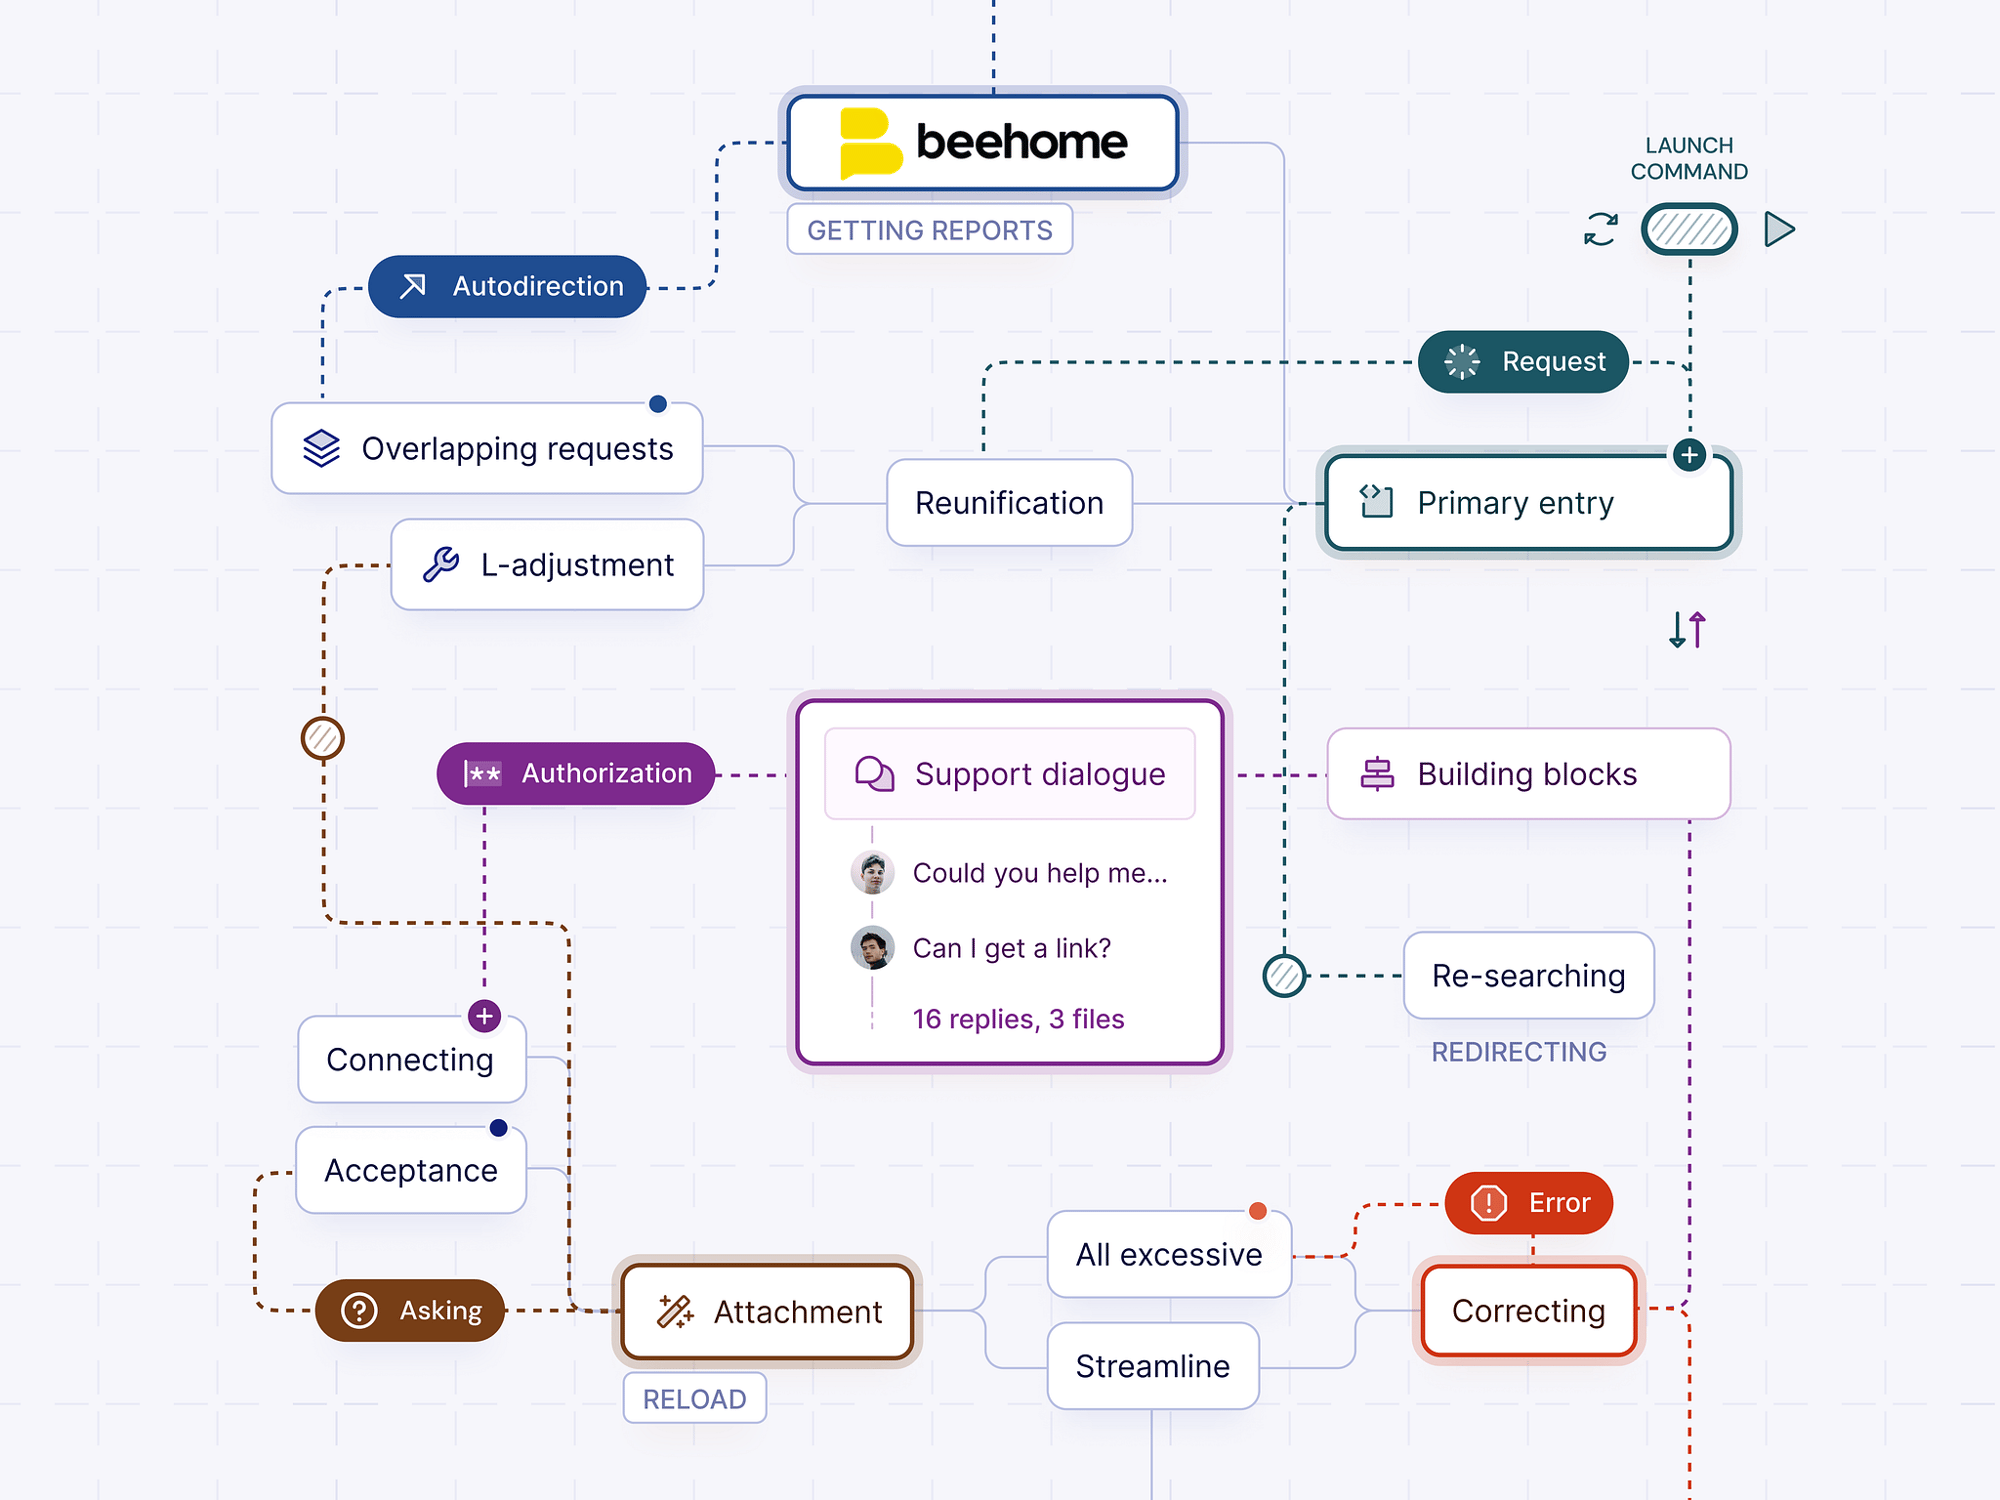
Task: Open the Reunification node
Action: coord(1010,503)
